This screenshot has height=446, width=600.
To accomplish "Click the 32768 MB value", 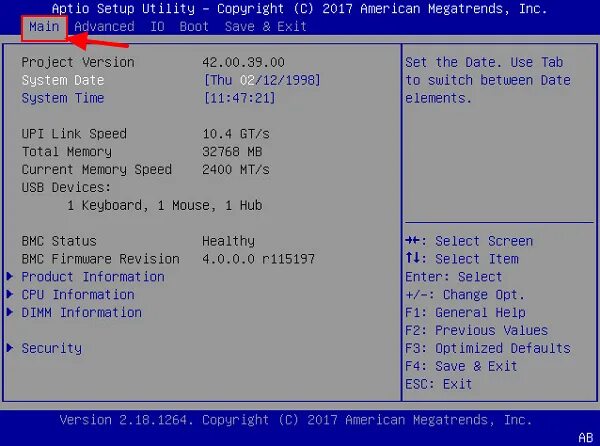I will [232, 152].
